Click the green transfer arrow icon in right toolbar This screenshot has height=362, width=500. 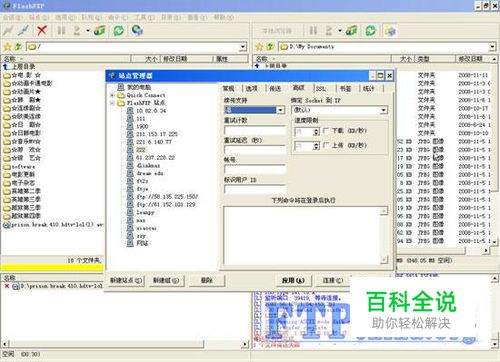pyautogui.click(x=351, y=31)
